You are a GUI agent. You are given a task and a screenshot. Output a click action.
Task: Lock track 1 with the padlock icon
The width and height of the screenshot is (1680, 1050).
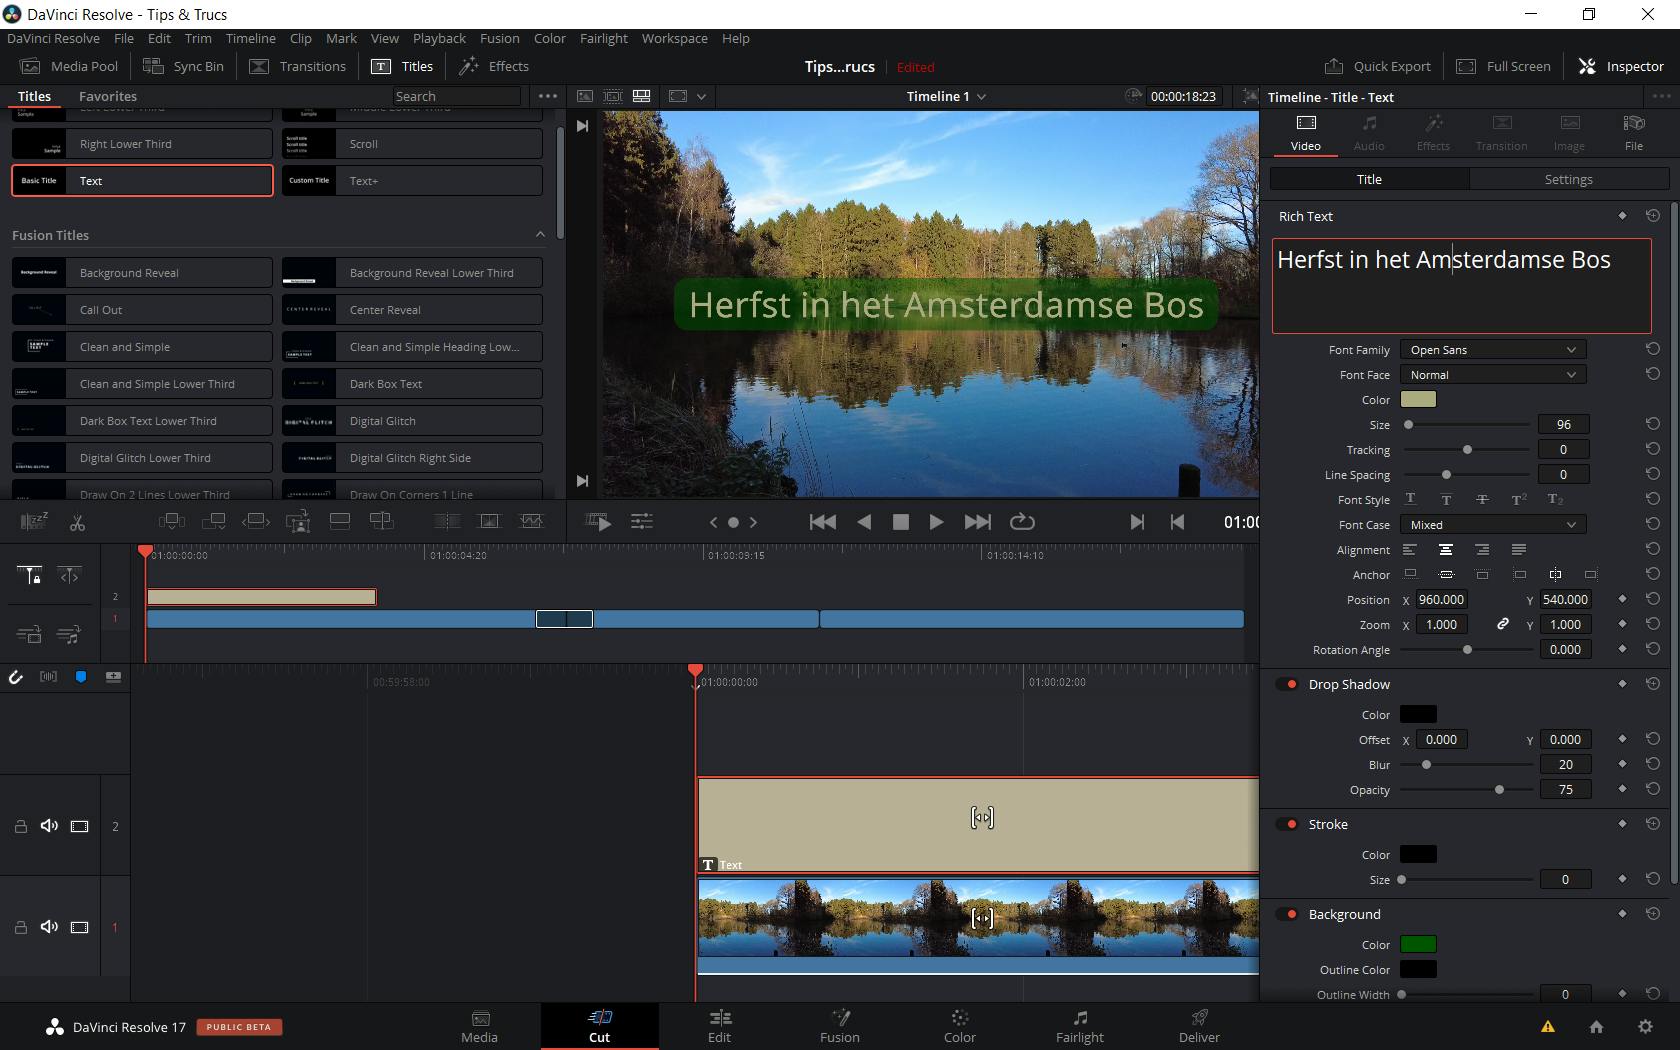(x=20, y=927)
